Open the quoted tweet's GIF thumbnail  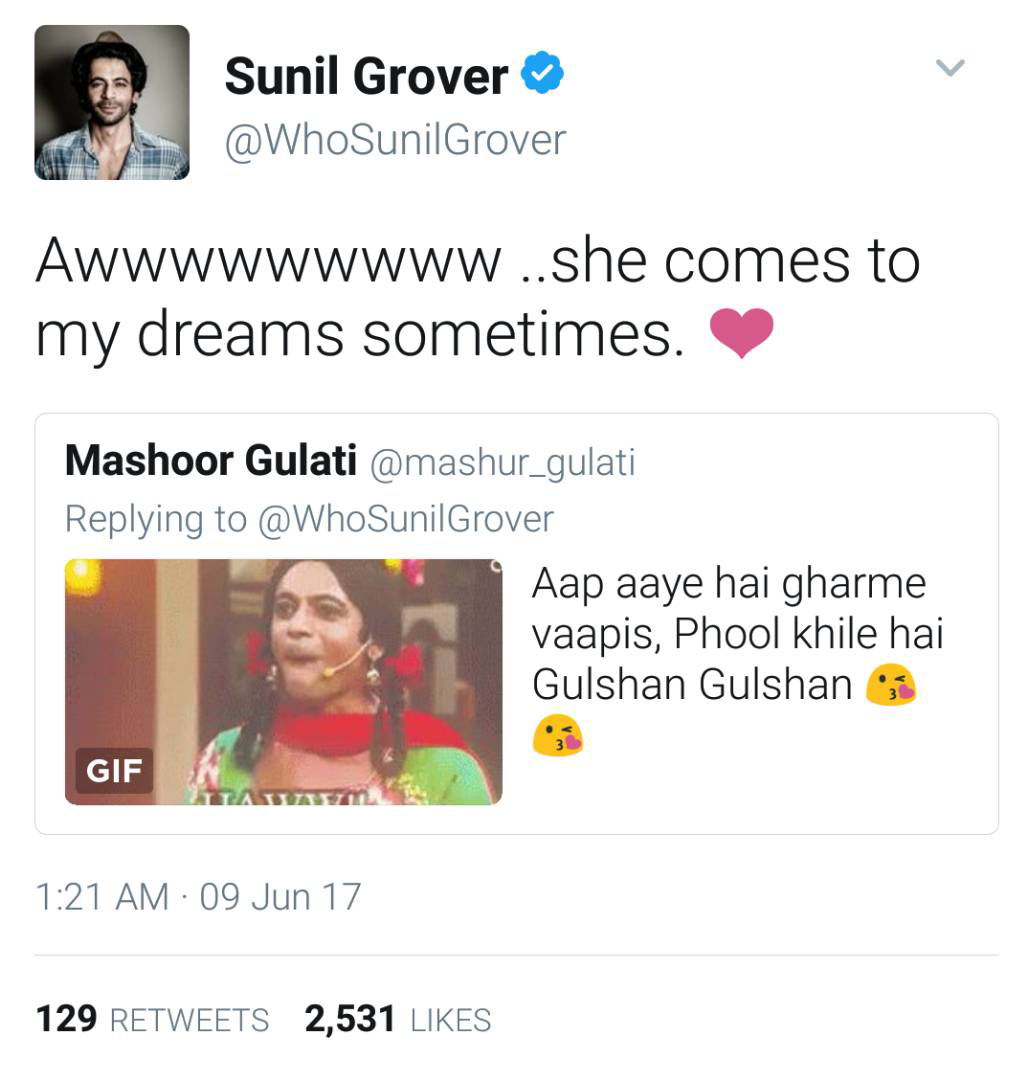coord(284,681)
